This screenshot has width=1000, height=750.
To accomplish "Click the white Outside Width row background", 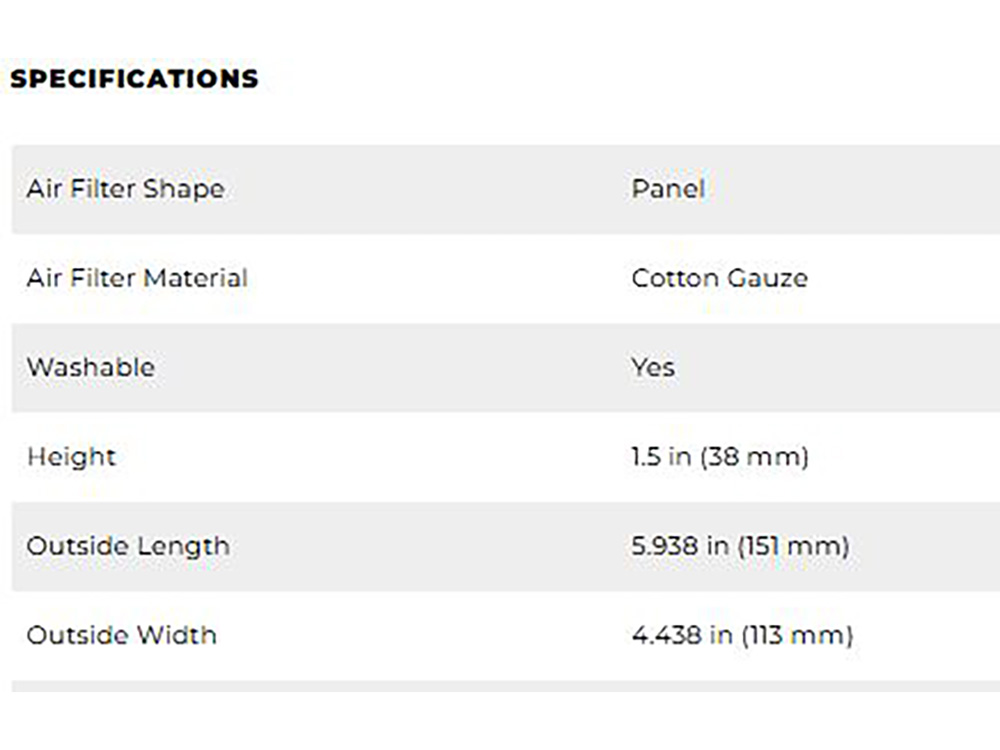I will tap(506, 636).
